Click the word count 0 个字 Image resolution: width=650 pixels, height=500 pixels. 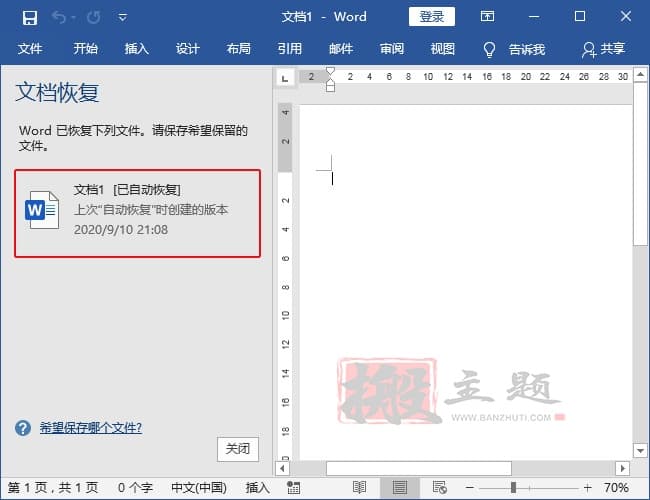coord(135,488)
